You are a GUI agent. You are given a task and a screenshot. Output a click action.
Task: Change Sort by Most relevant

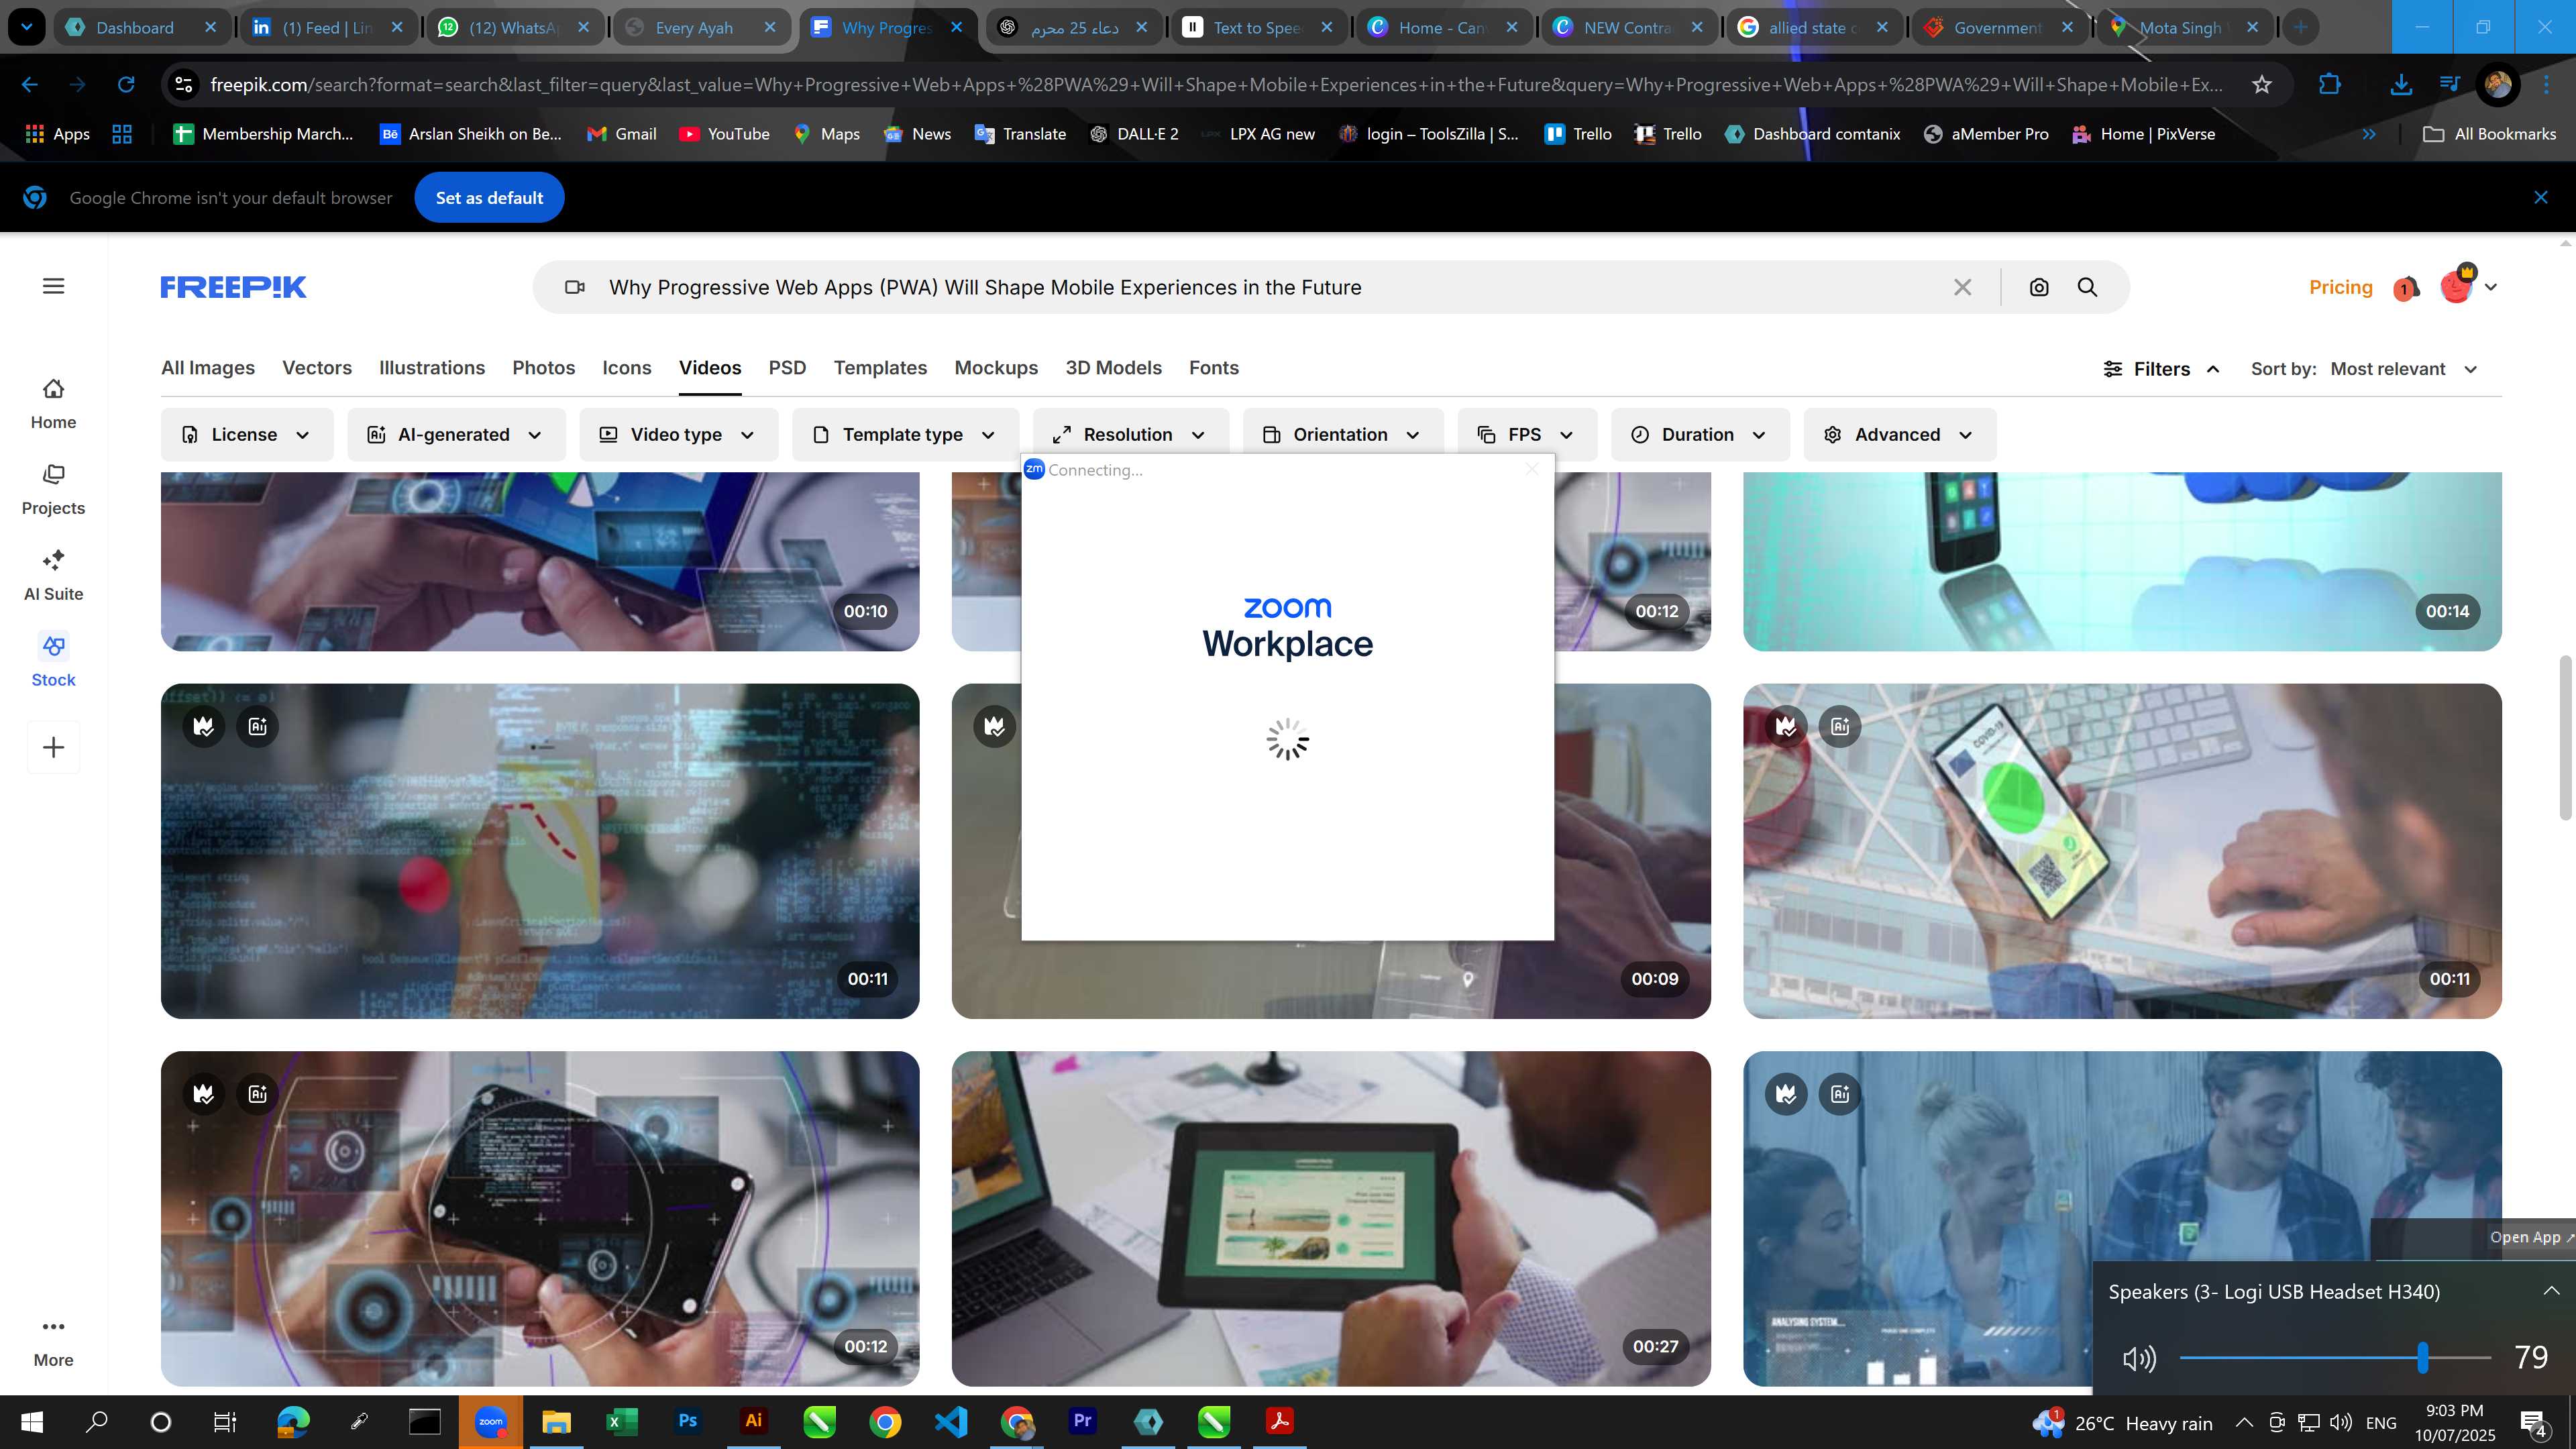tap(2405, 369)
